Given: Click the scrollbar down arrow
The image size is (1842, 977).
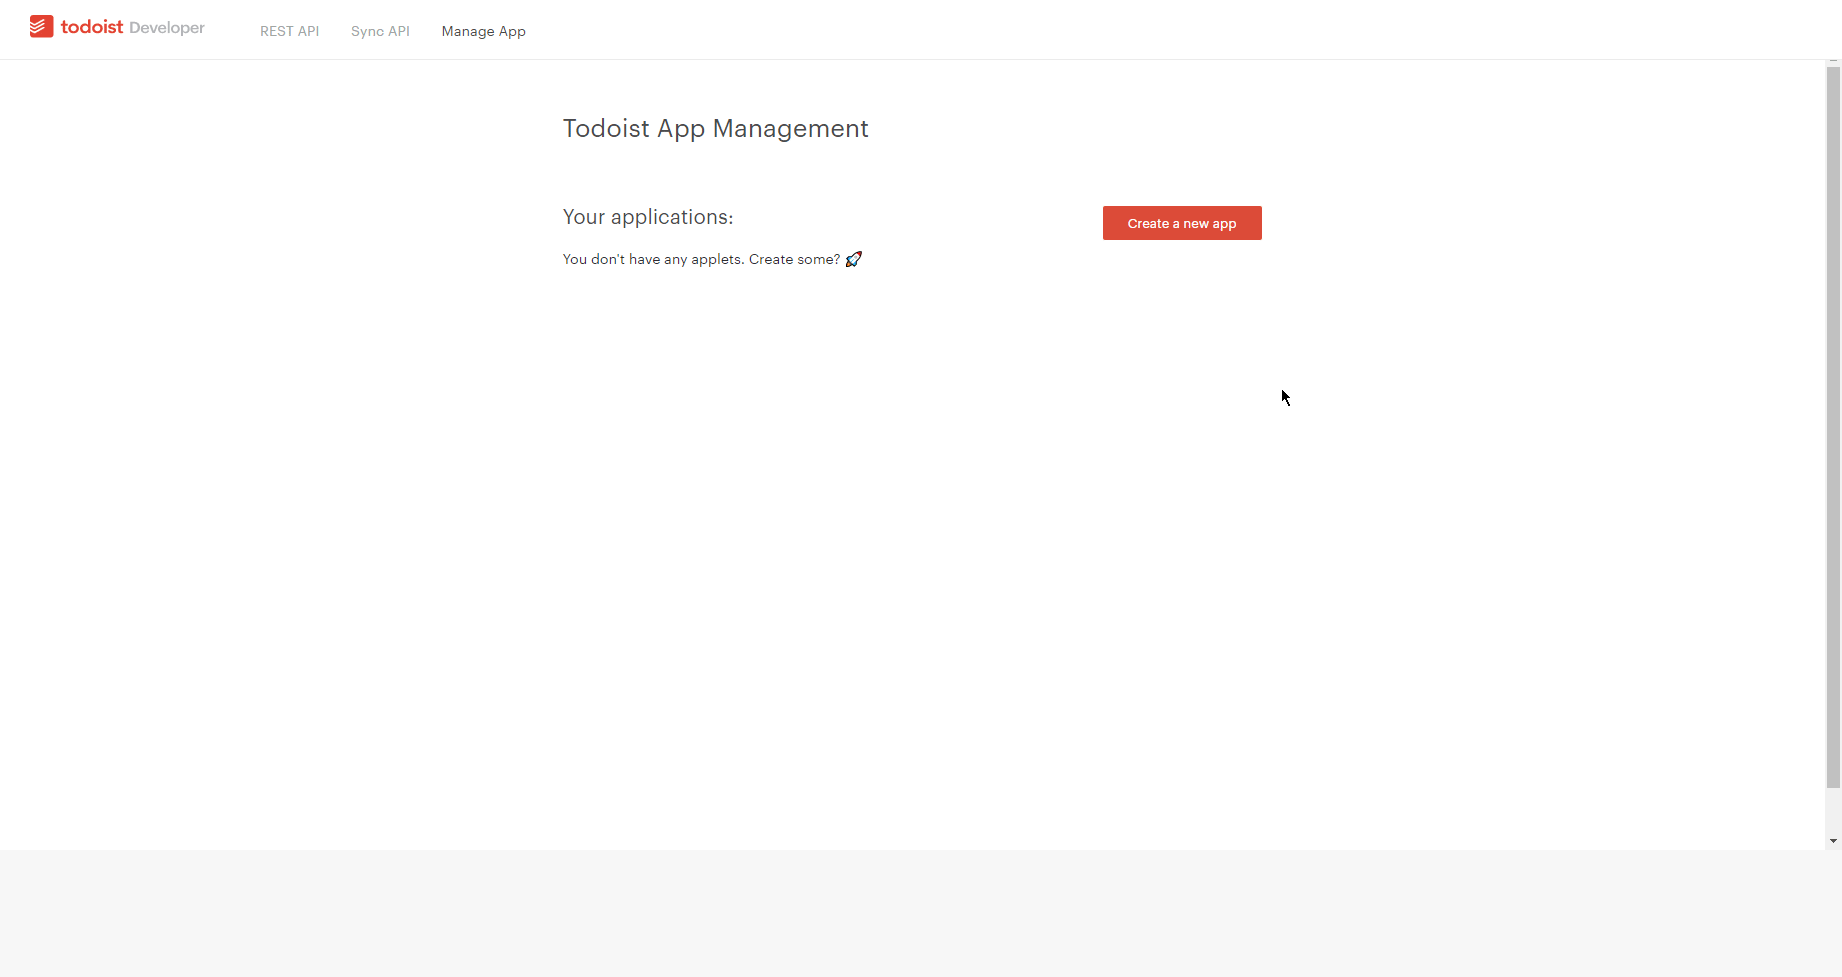Looking at the screenshot, I should click(x=1832, y=841).
